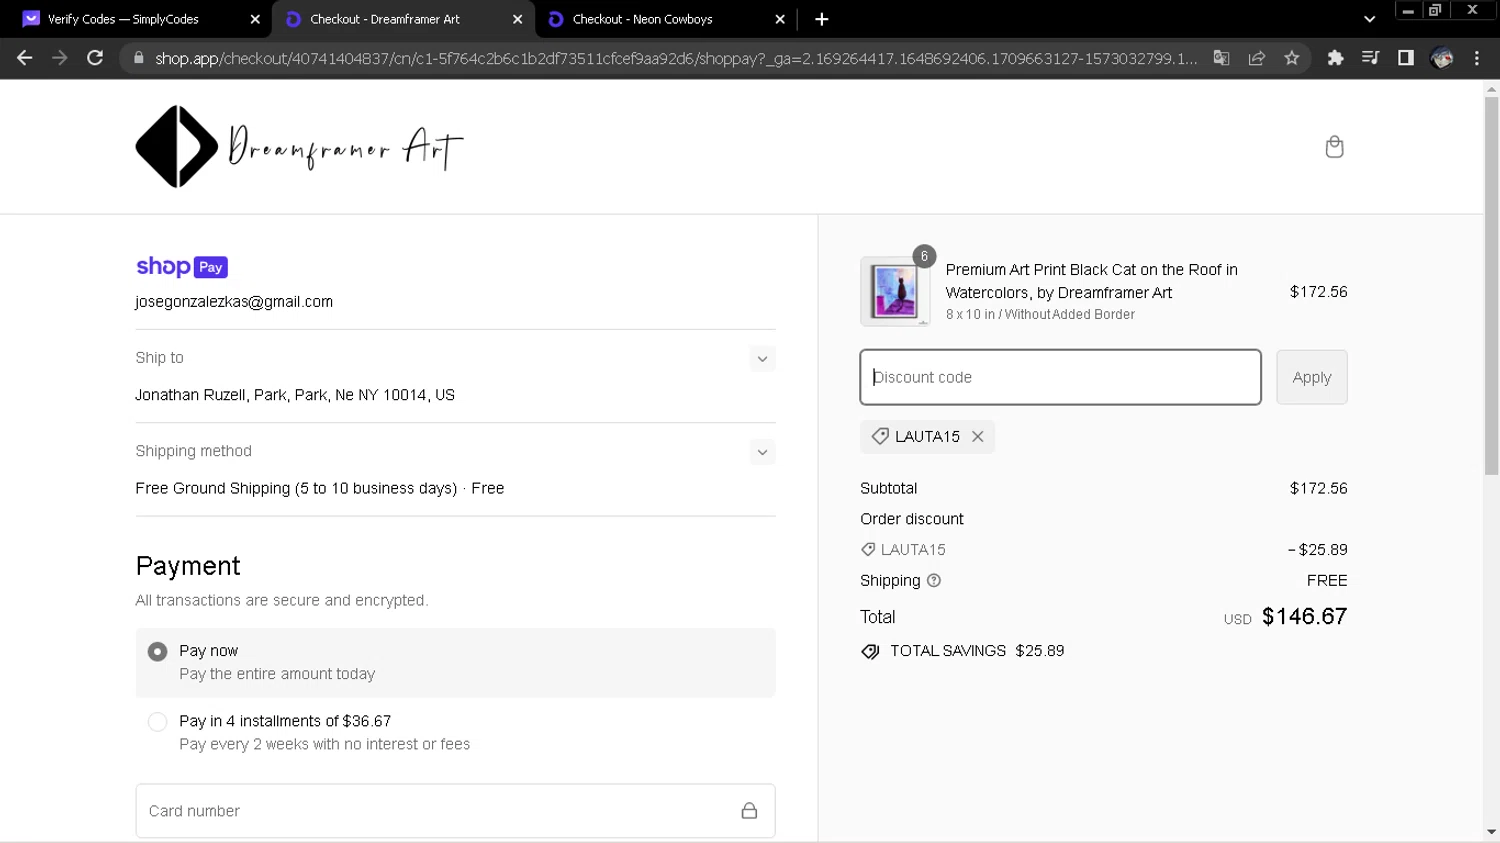
Task: Remove the LAUTA15 discount code tag
Action: click(x=978, y=437)
